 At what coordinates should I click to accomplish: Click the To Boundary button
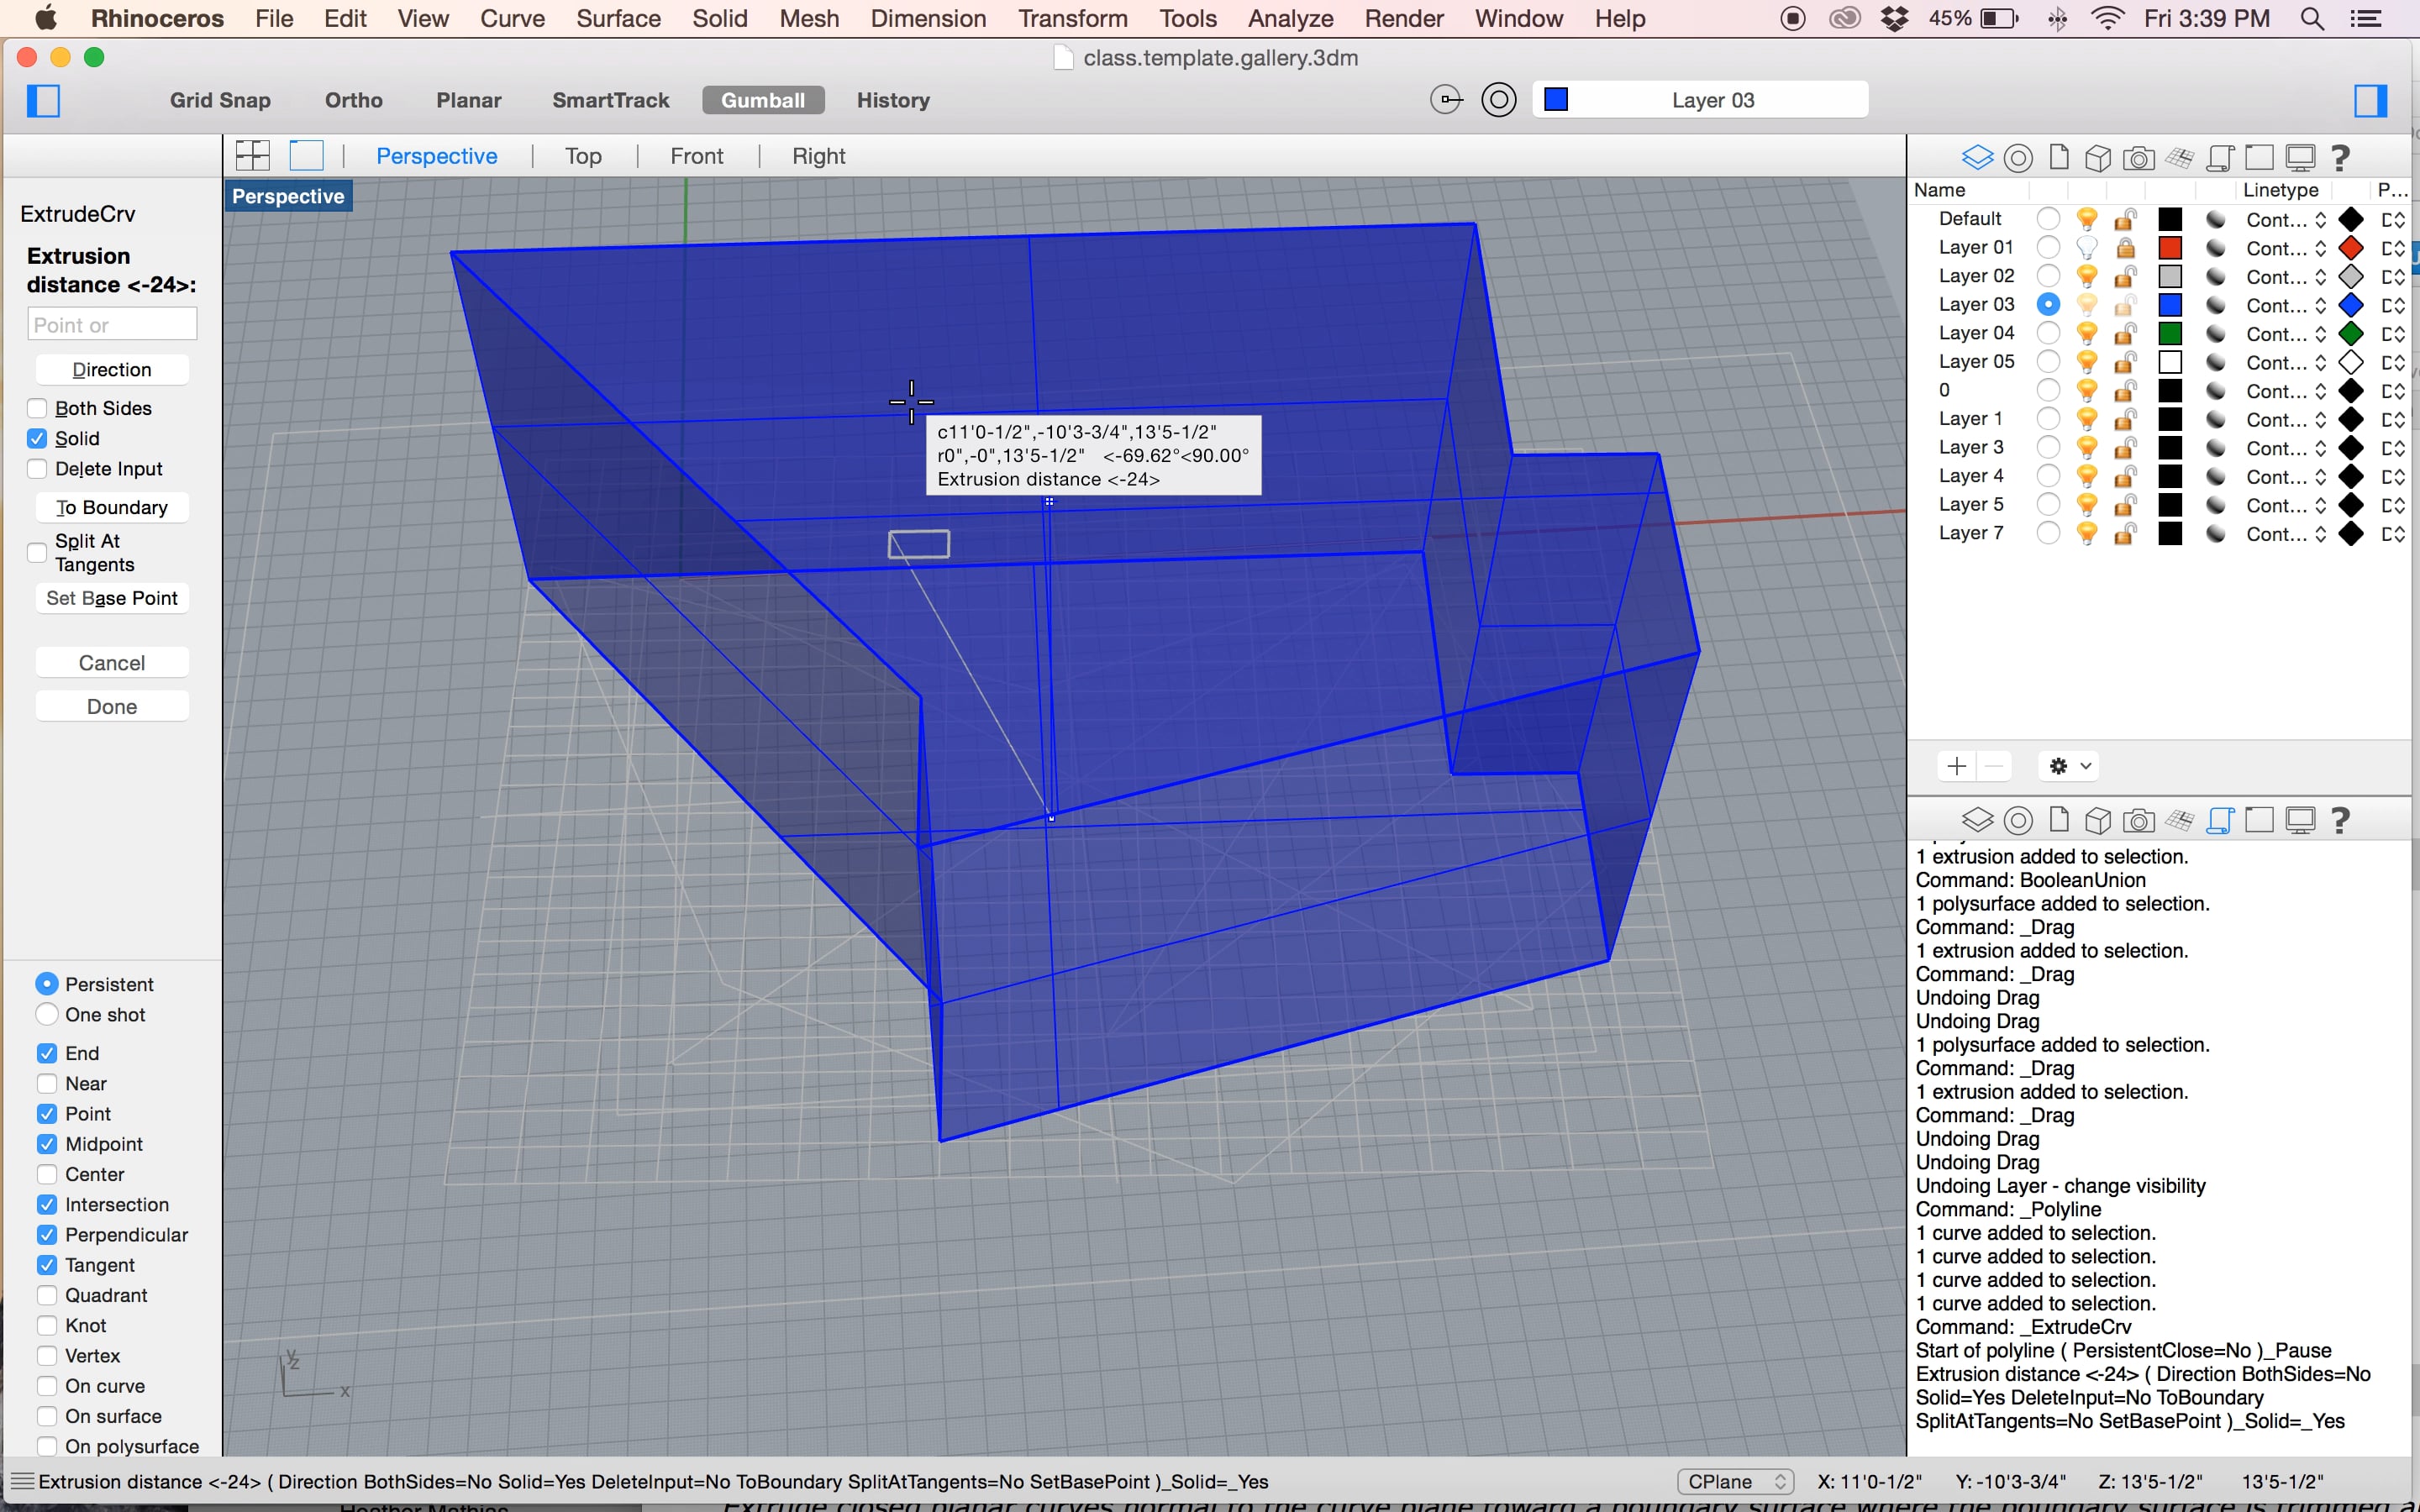pyautogui.click(x=112, y=507)
